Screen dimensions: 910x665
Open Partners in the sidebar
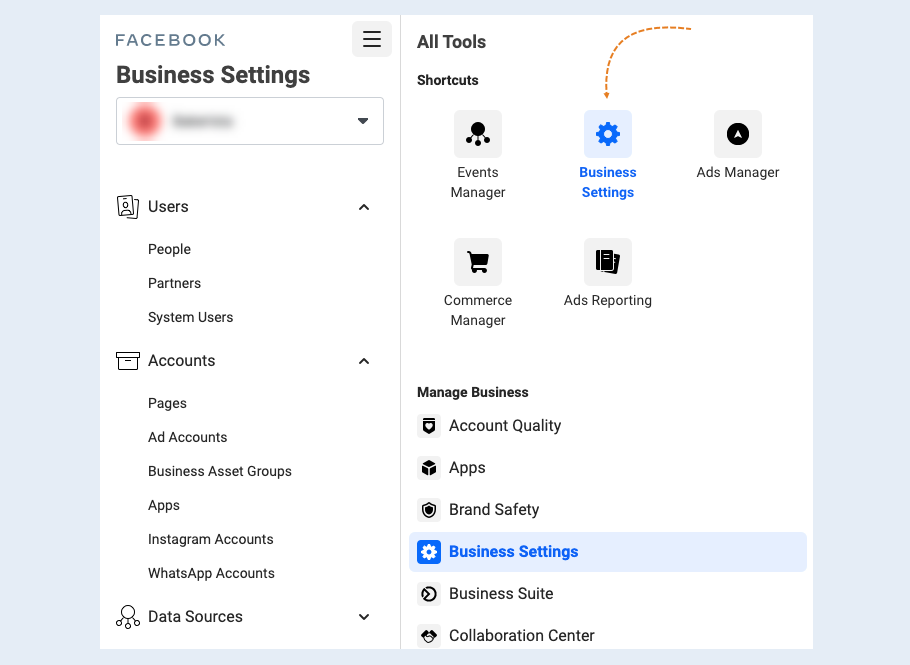click(x=174, y=283)
